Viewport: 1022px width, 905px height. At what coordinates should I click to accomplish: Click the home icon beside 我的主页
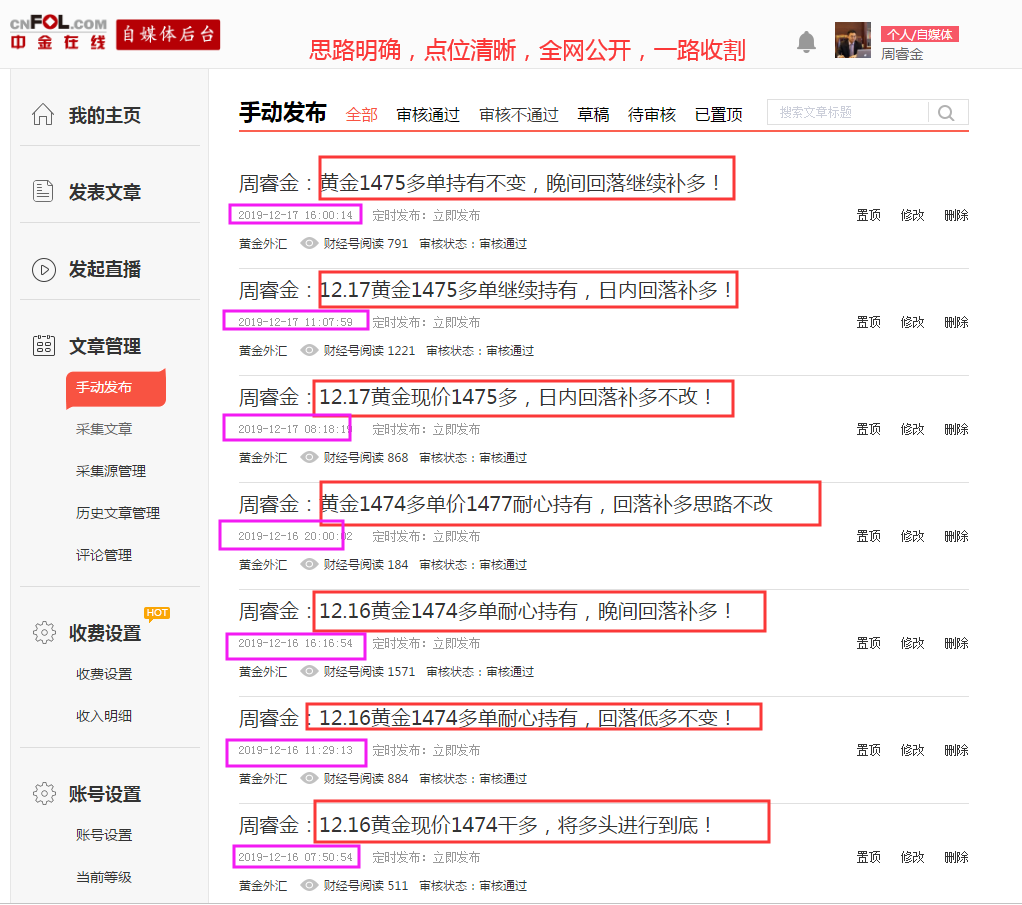click(43, 115)
